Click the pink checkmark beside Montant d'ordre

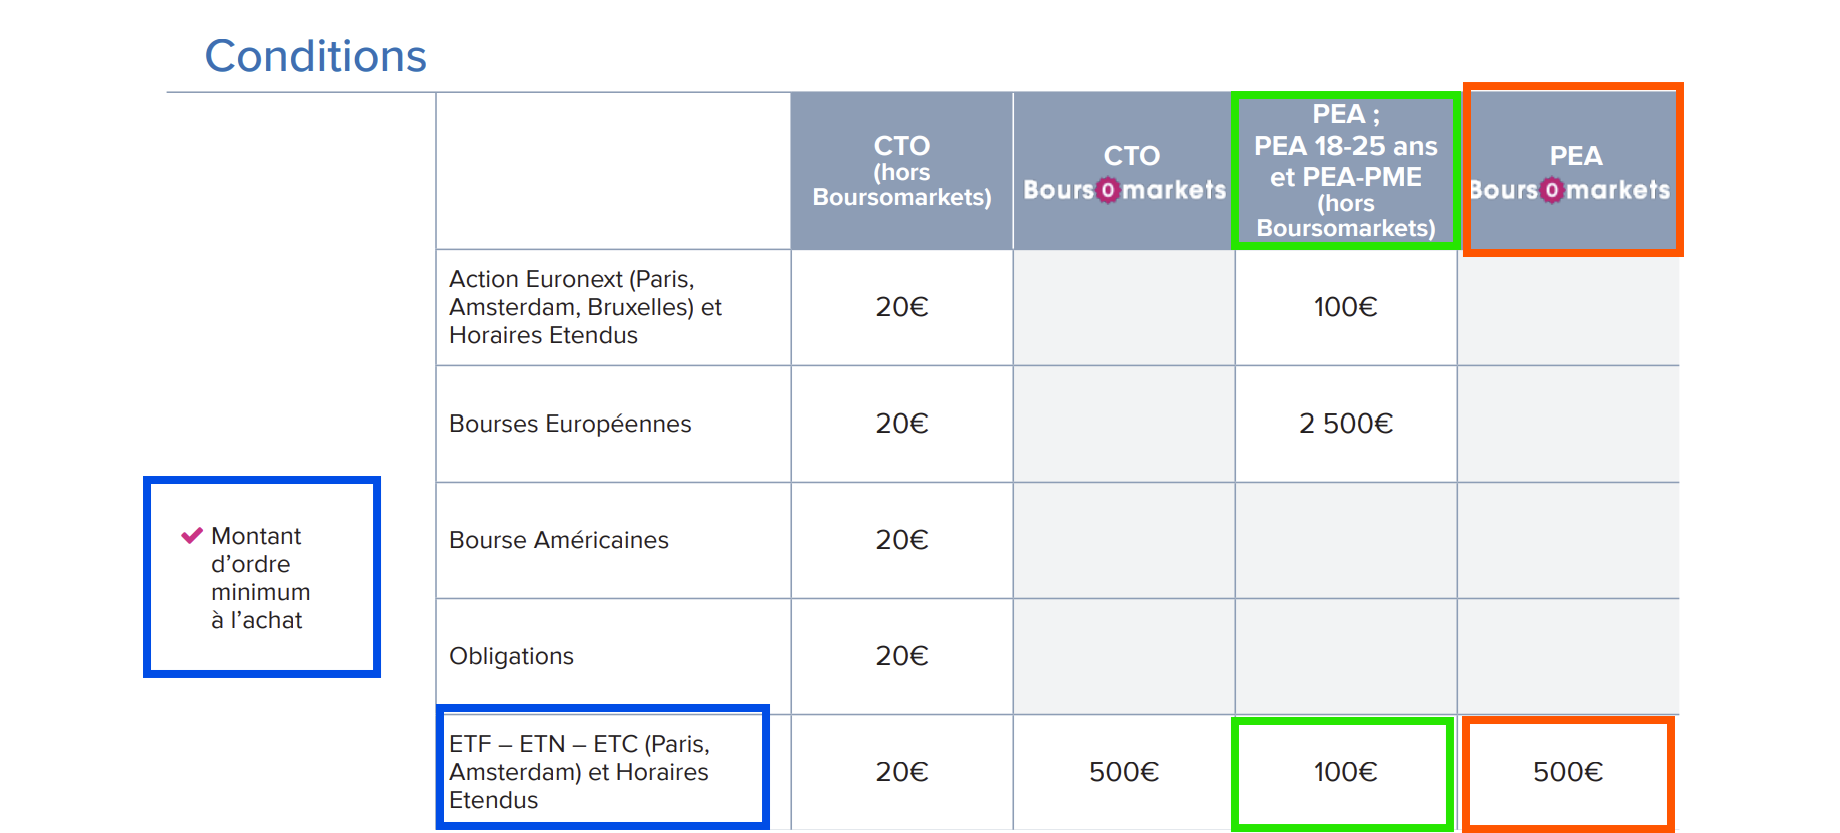[192, 536]
